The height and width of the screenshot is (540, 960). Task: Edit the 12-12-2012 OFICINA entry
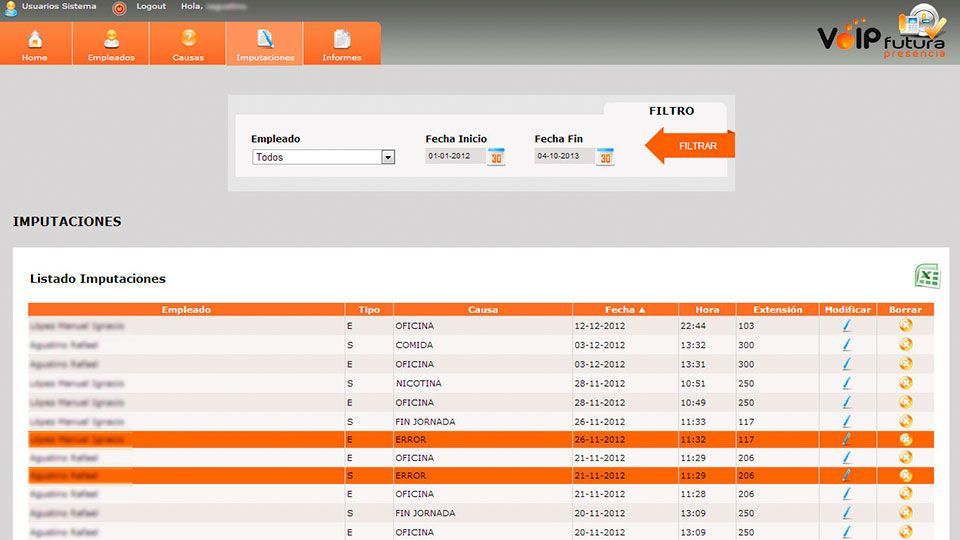[x=847, y=326]
